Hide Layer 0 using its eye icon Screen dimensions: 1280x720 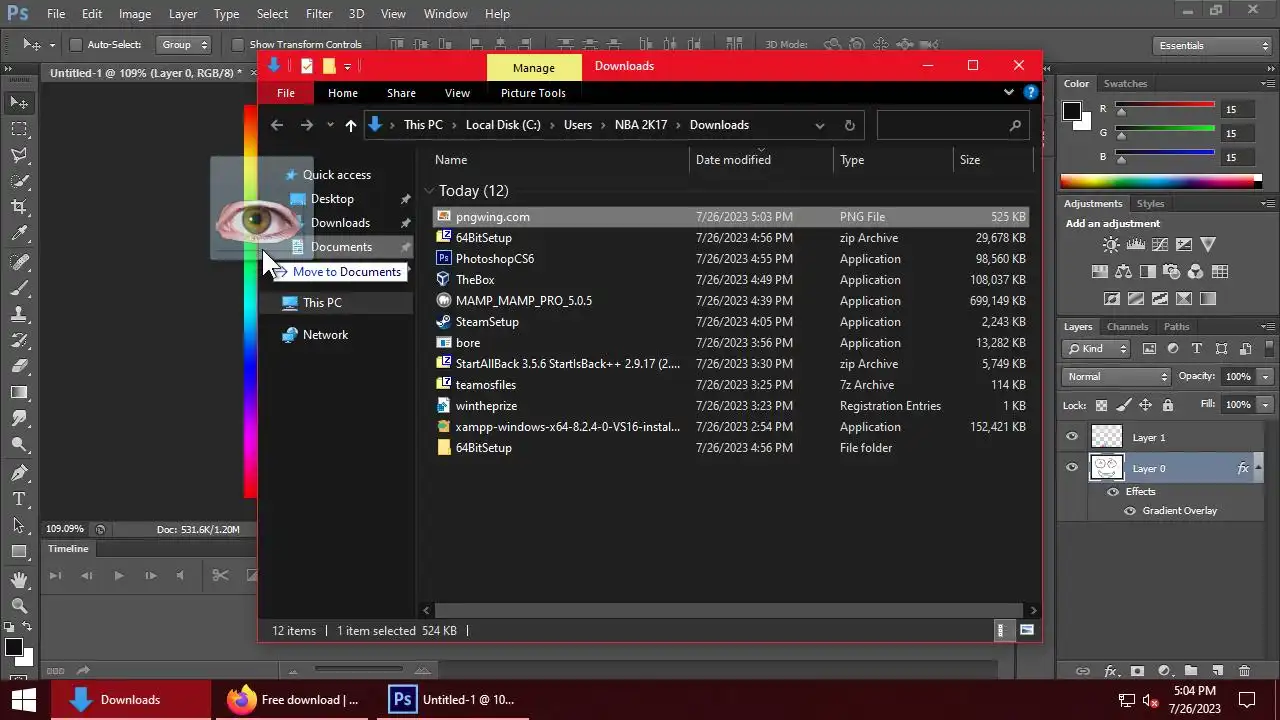coord(1072,468)
